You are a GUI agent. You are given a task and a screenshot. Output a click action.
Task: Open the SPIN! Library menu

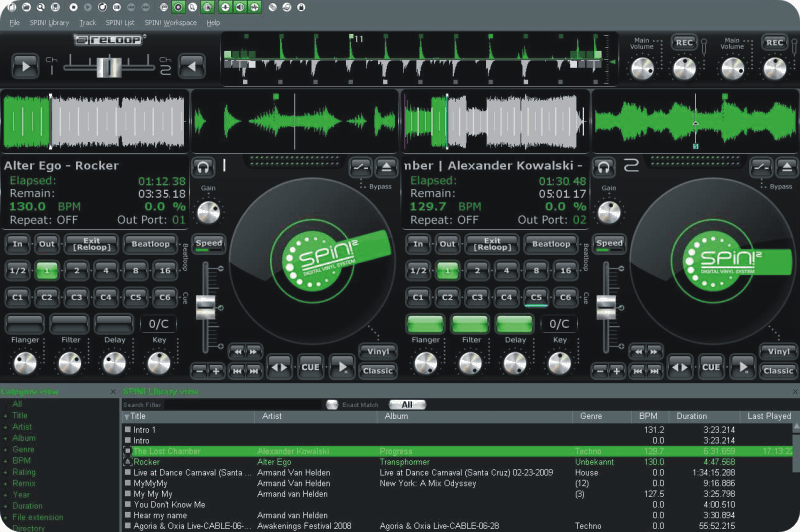48,22
